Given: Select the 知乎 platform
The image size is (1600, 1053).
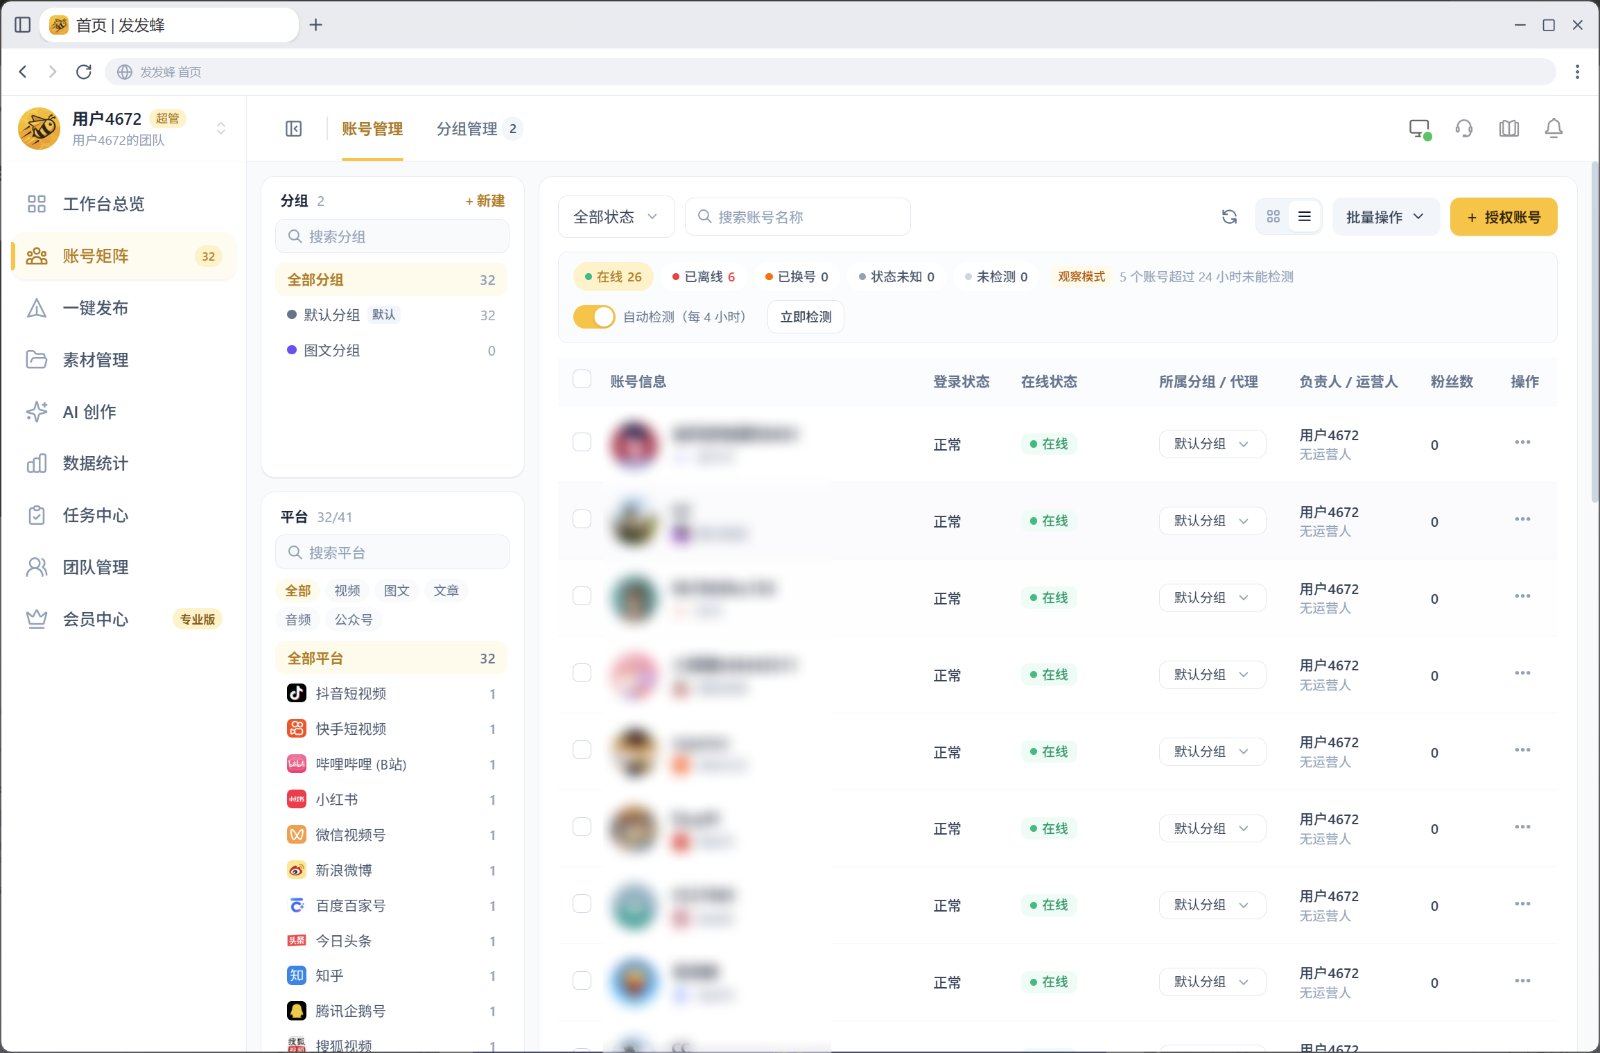Looking at the screenshot, I should [x=392, y=976].
